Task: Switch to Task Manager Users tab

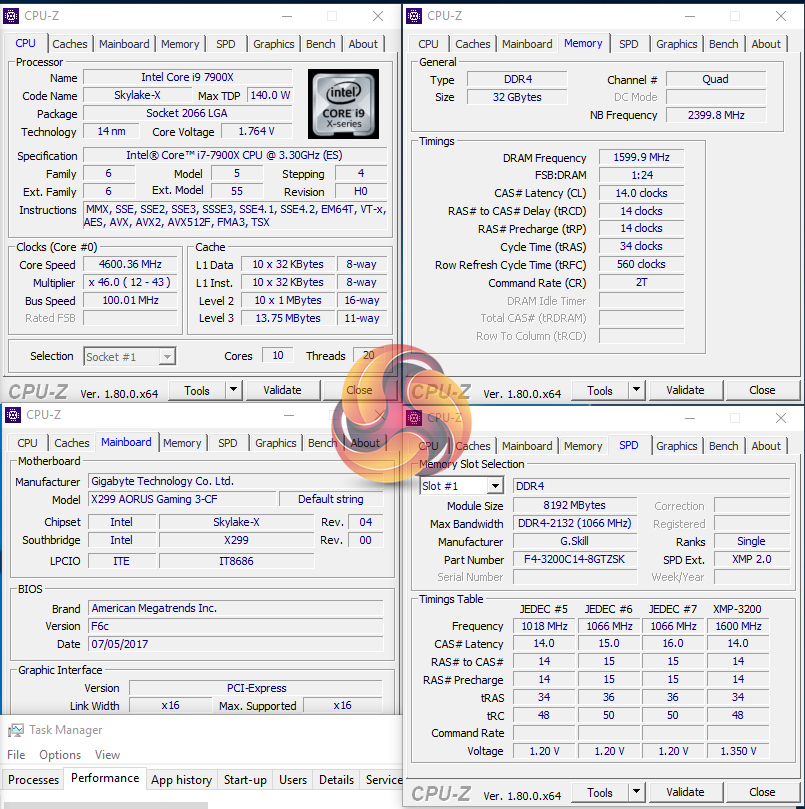Action: [293, 780]
